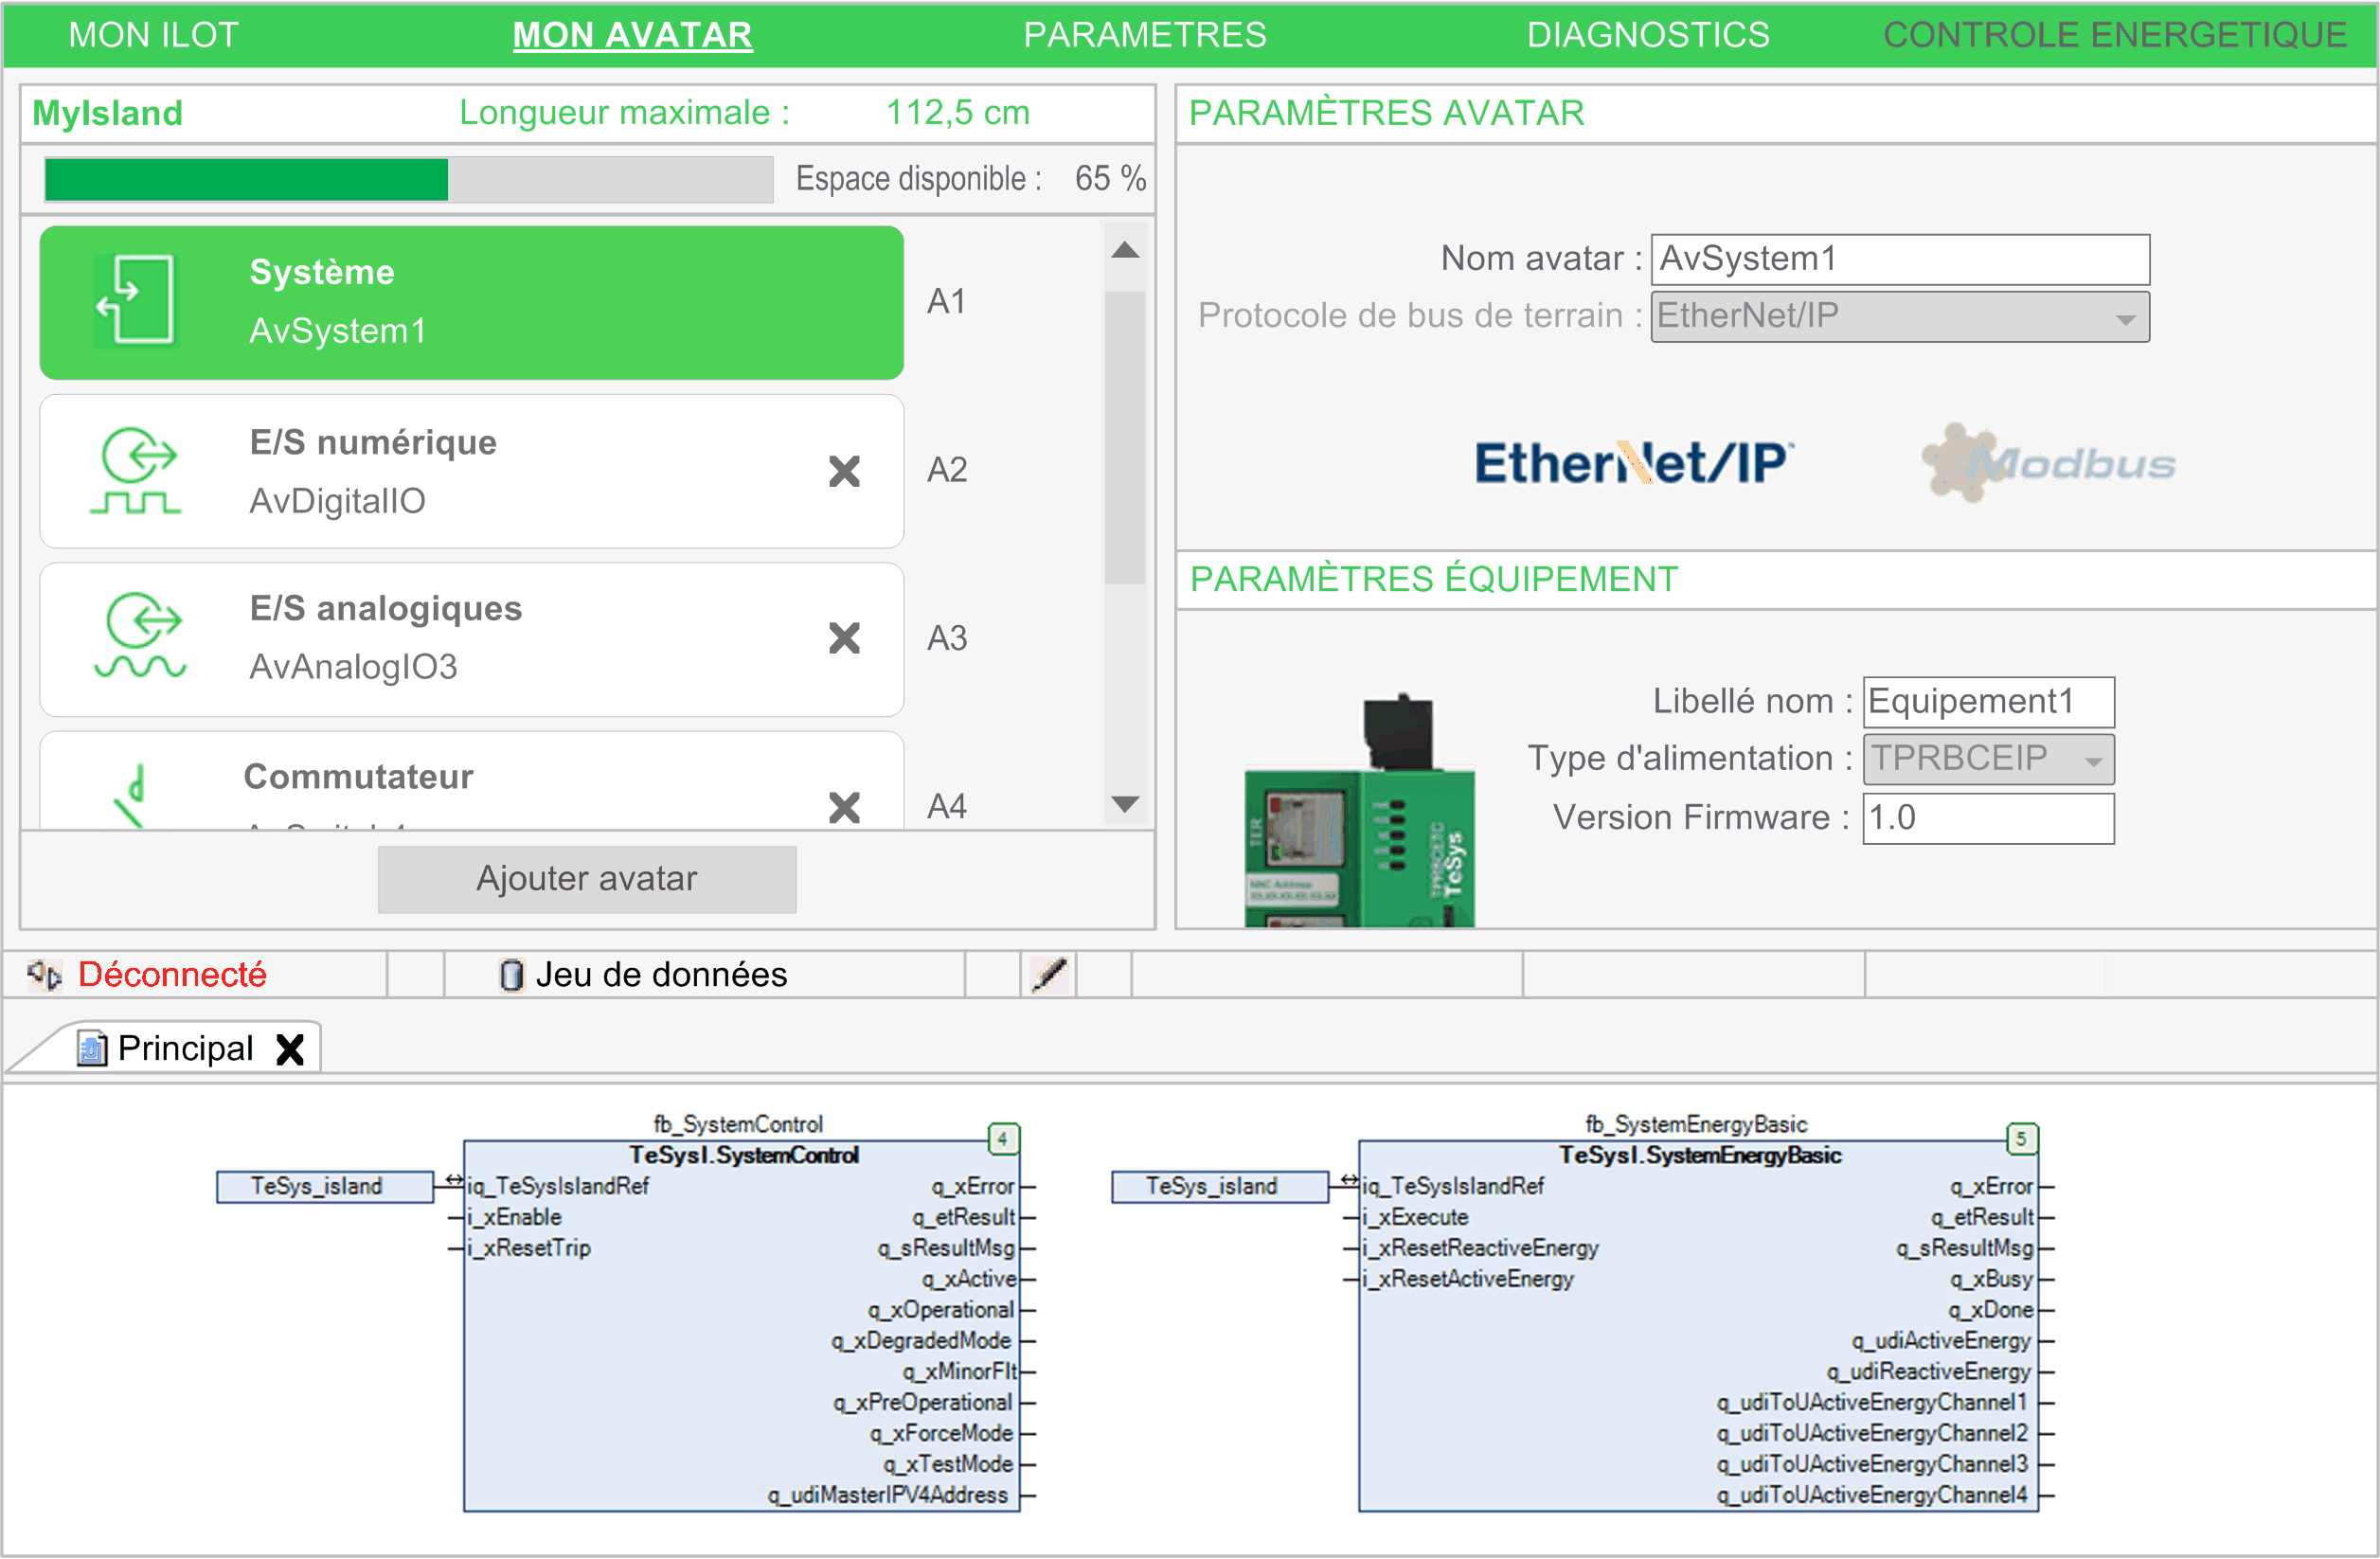Click the pencil edit icon in status bar
The width and height of the screenshot is (2380, 1559).
pos(1049,974)
